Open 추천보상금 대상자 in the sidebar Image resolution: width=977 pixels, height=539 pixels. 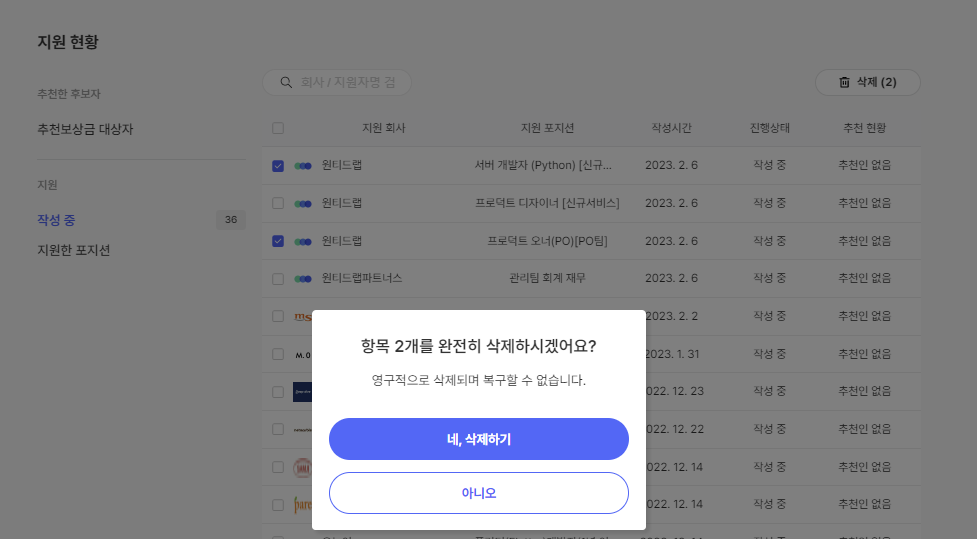(85, 130)
